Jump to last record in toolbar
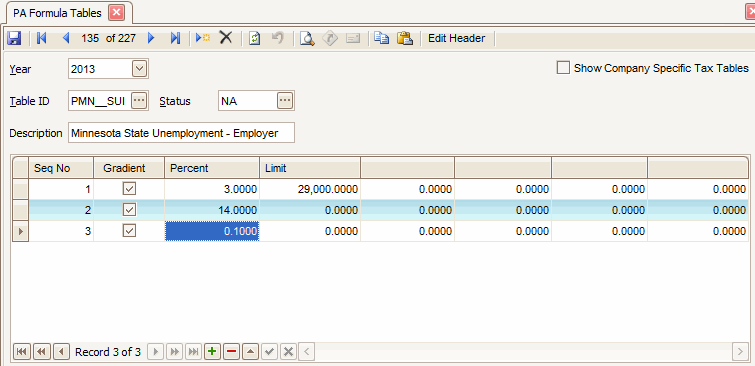The height and width of the screenshot is (366, 755). (175, 38)
